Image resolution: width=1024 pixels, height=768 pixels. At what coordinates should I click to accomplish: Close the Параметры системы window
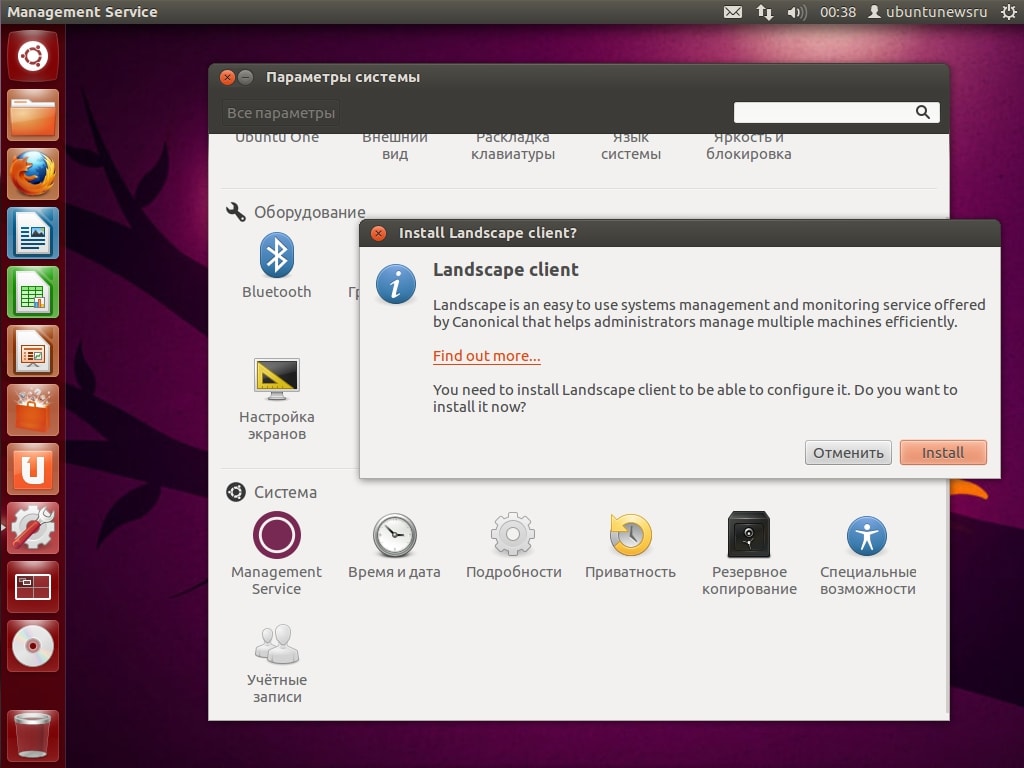point(227,78)
